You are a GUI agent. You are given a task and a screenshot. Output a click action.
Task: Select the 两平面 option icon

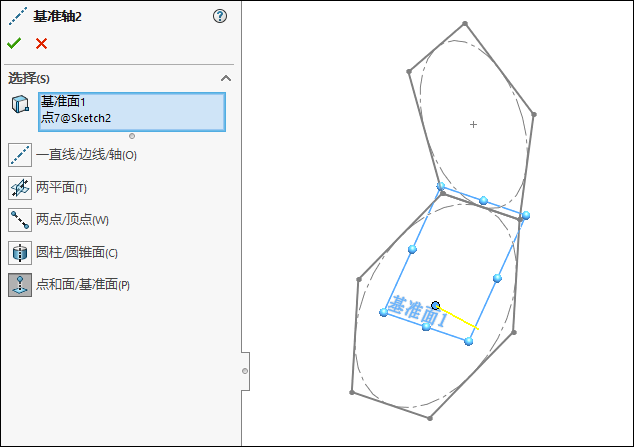pyautogui.click(x=20, y=188)
